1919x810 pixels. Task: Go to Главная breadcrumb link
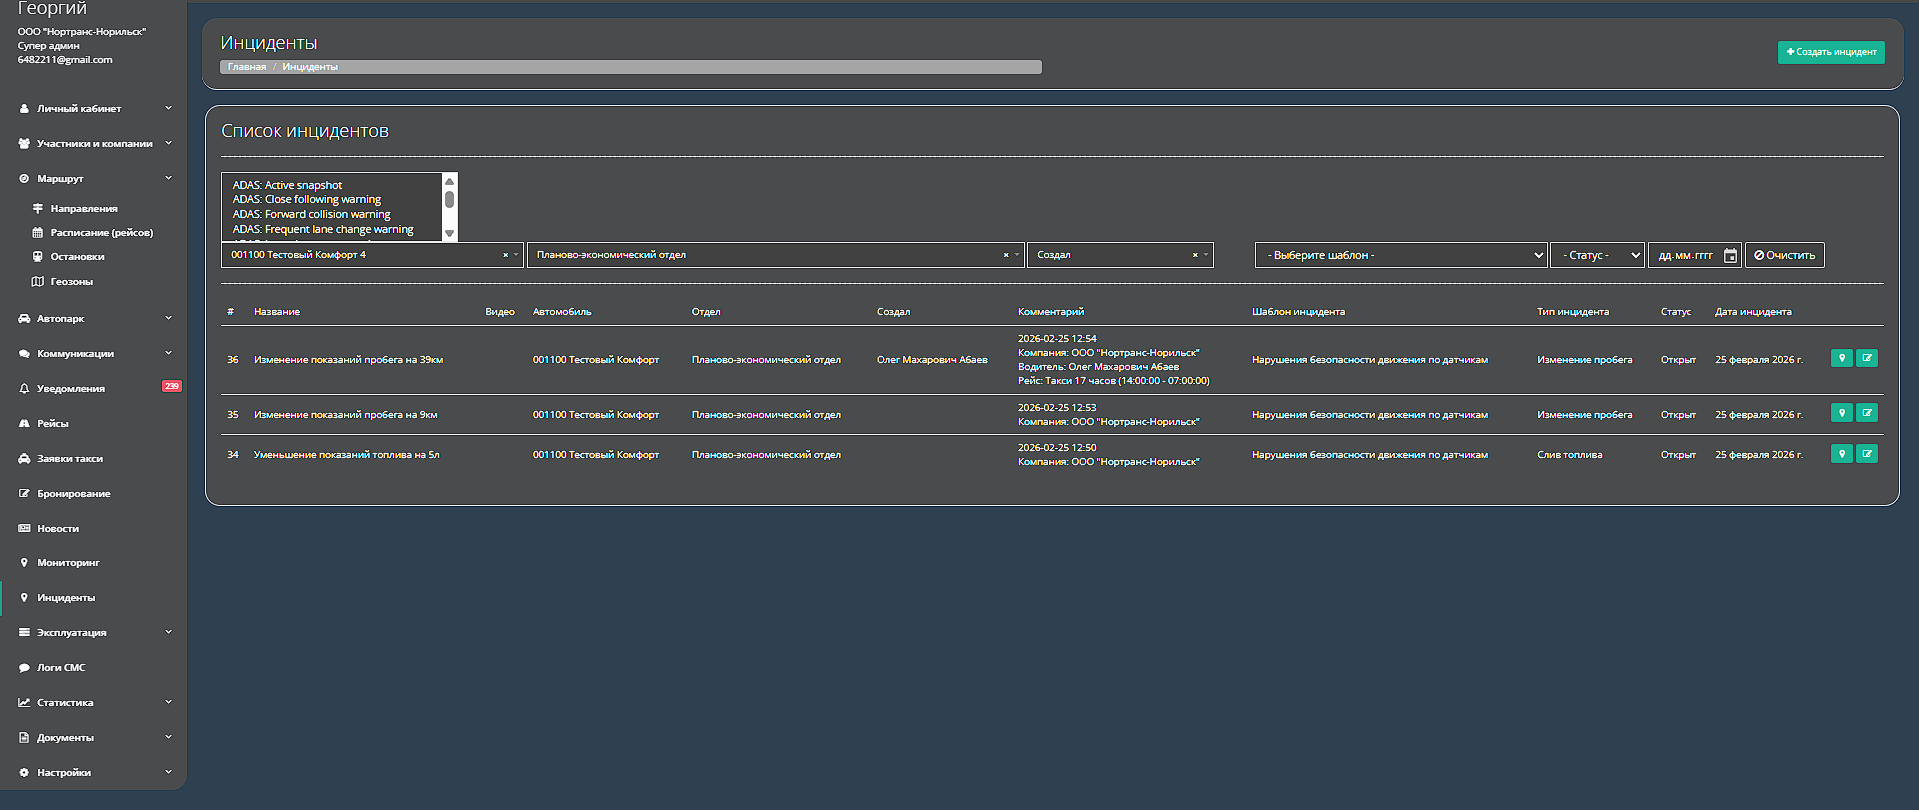(x=246, y=67)
